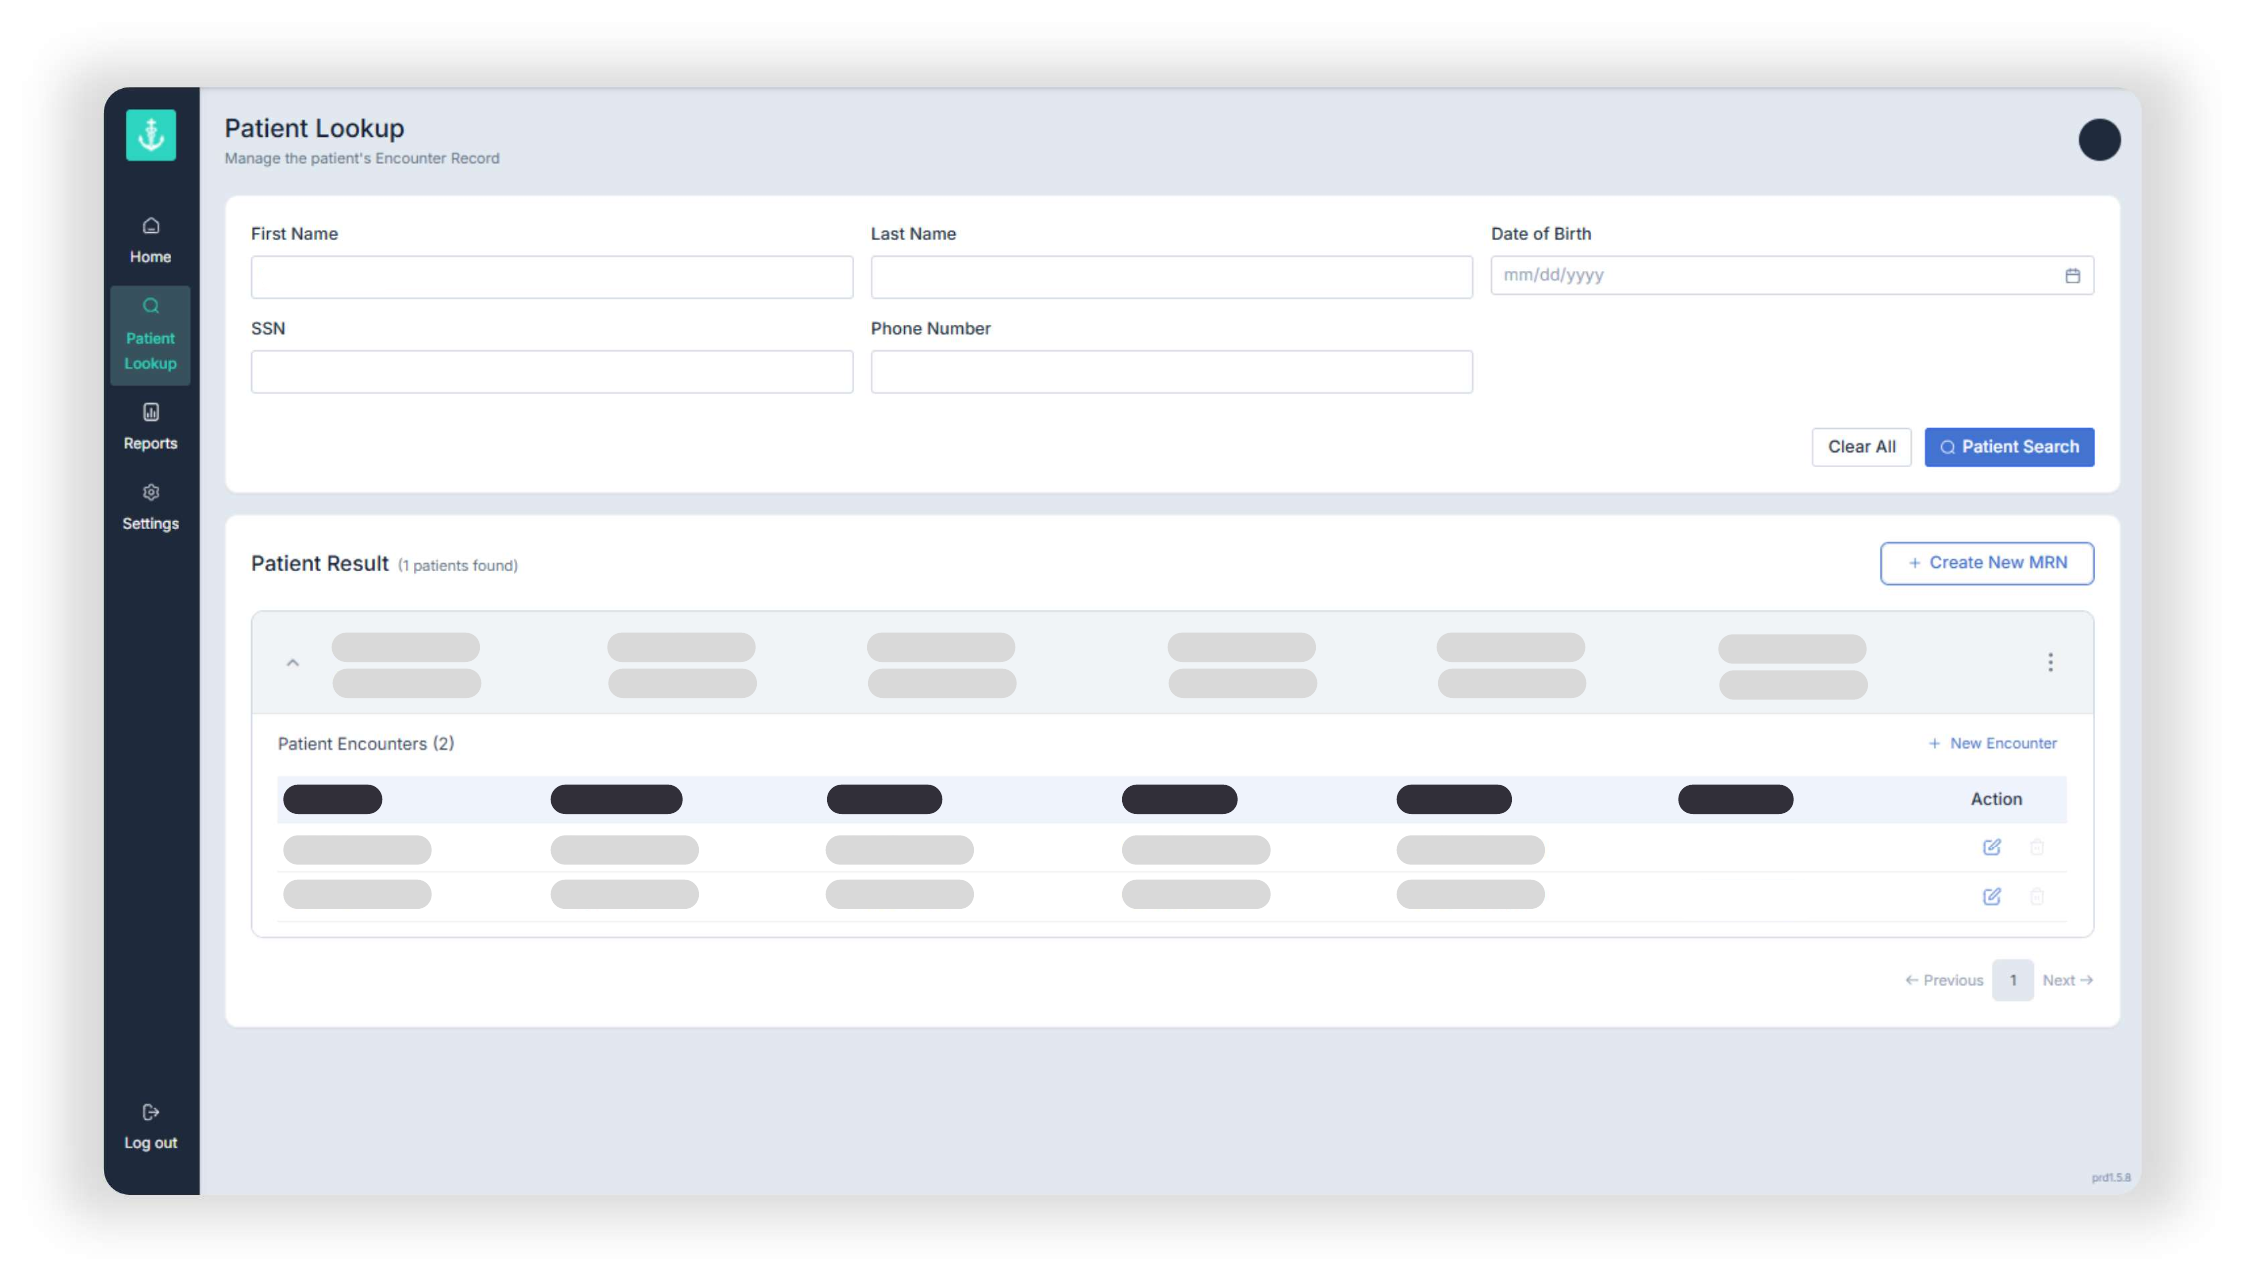This screenshot has height=1281, width=2244.
Task: Go to Previous results page
Action: pos(1944,980)
